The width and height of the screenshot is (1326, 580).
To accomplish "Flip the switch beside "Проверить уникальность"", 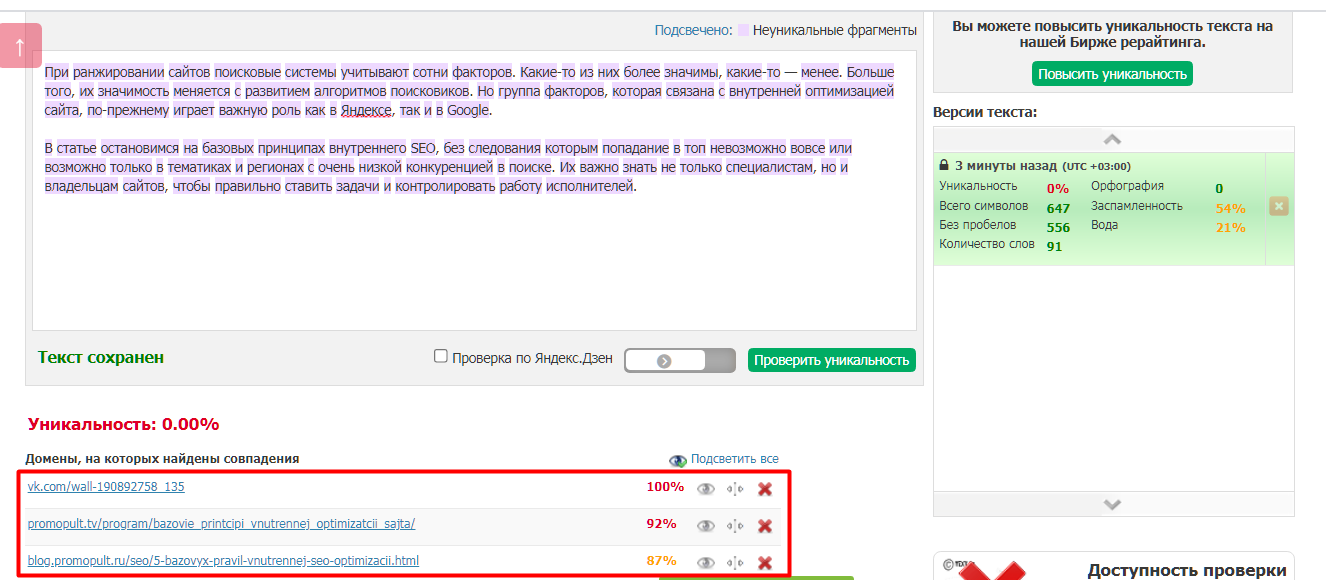I will click(x=664, y=360).
